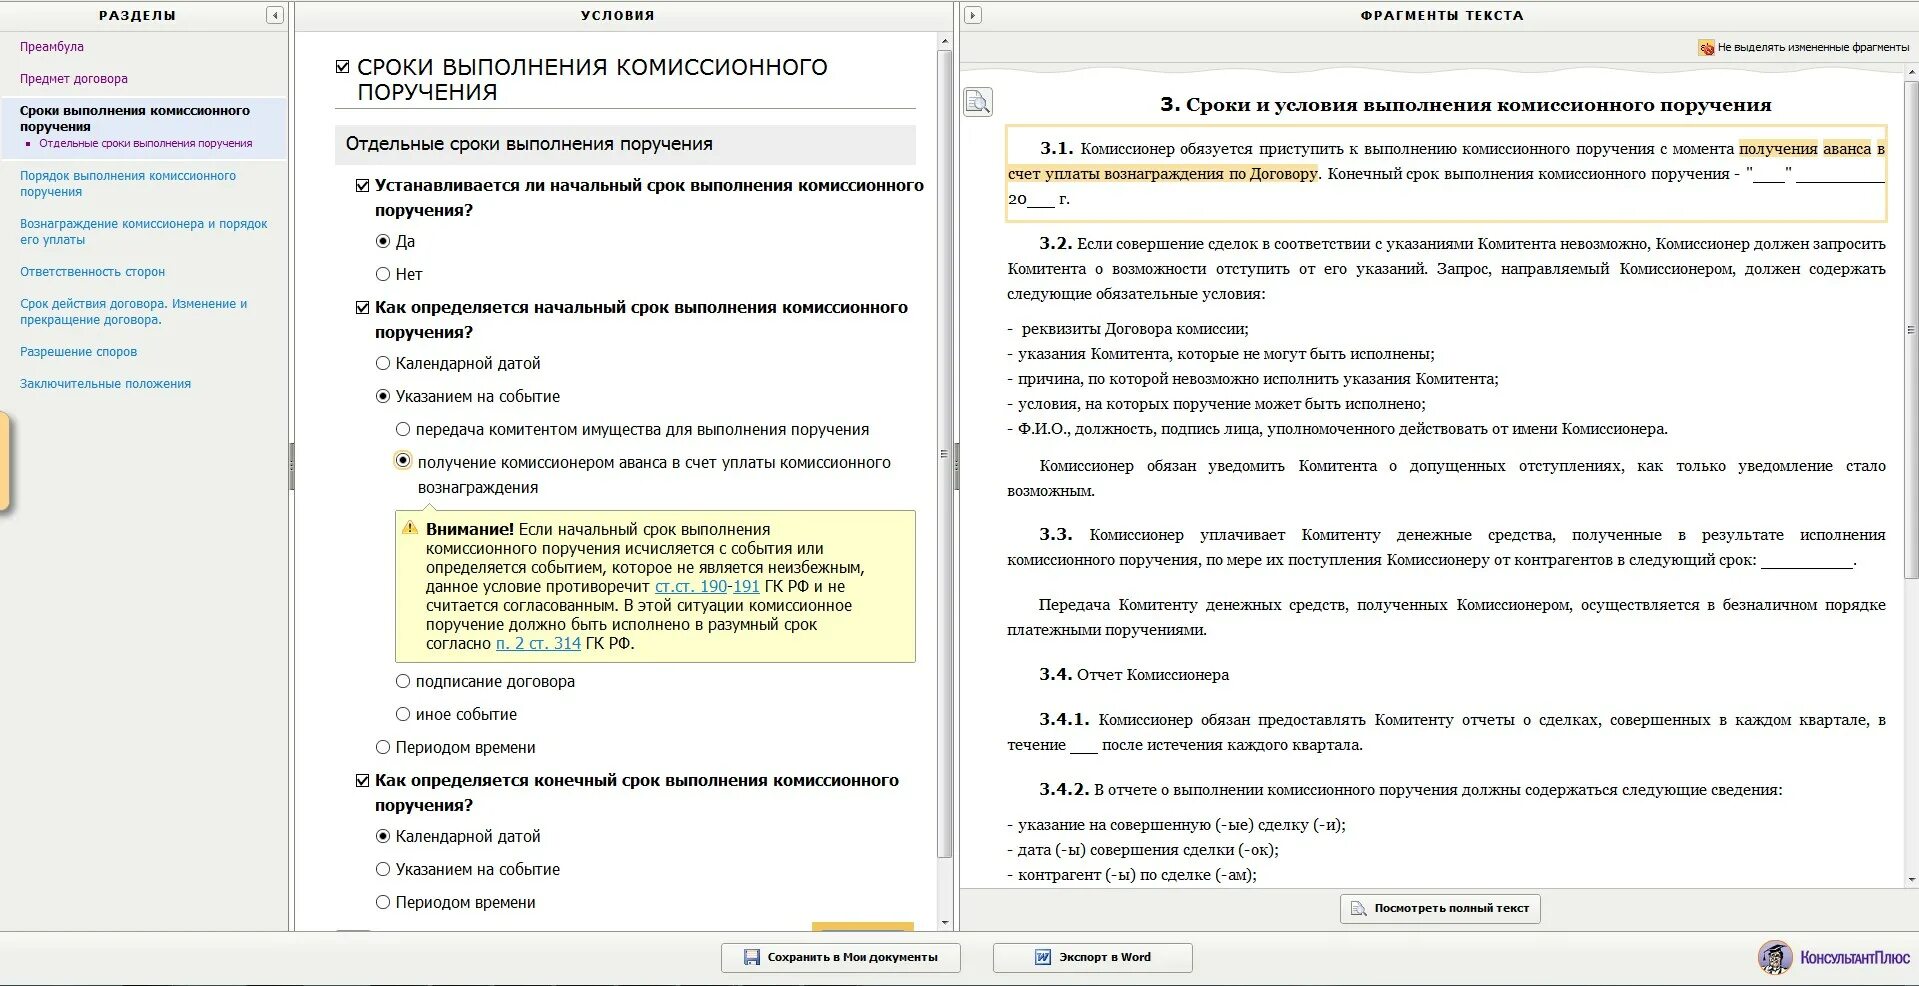
Task: Select subsection Отдельные сроки выполнения поручения
Action: (x=146, y=144)
